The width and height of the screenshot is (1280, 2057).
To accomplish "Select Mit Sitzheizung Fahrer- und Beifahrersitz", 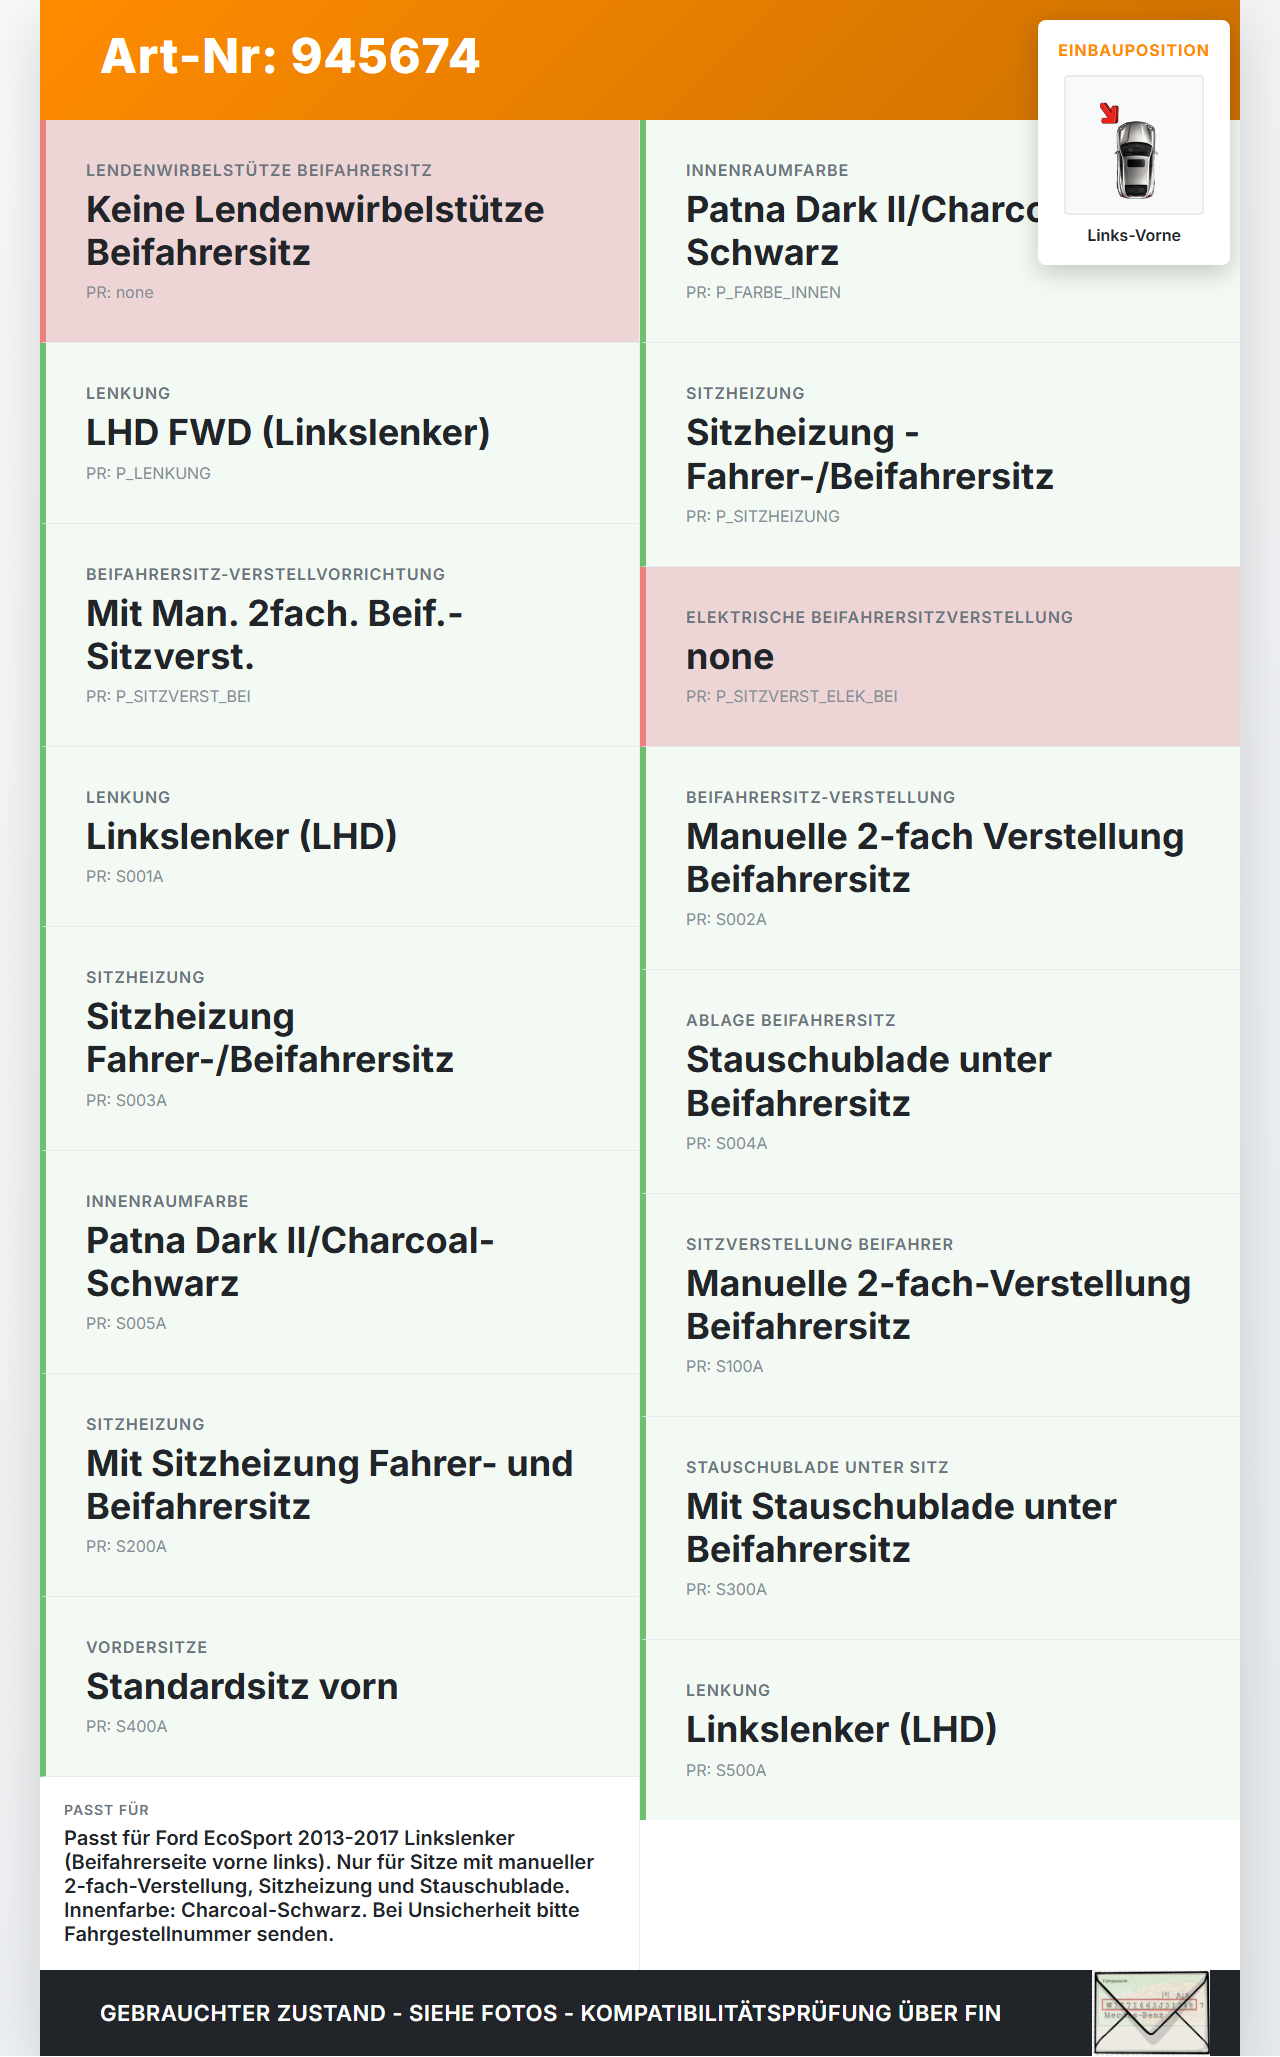I will coord(340,1485).
